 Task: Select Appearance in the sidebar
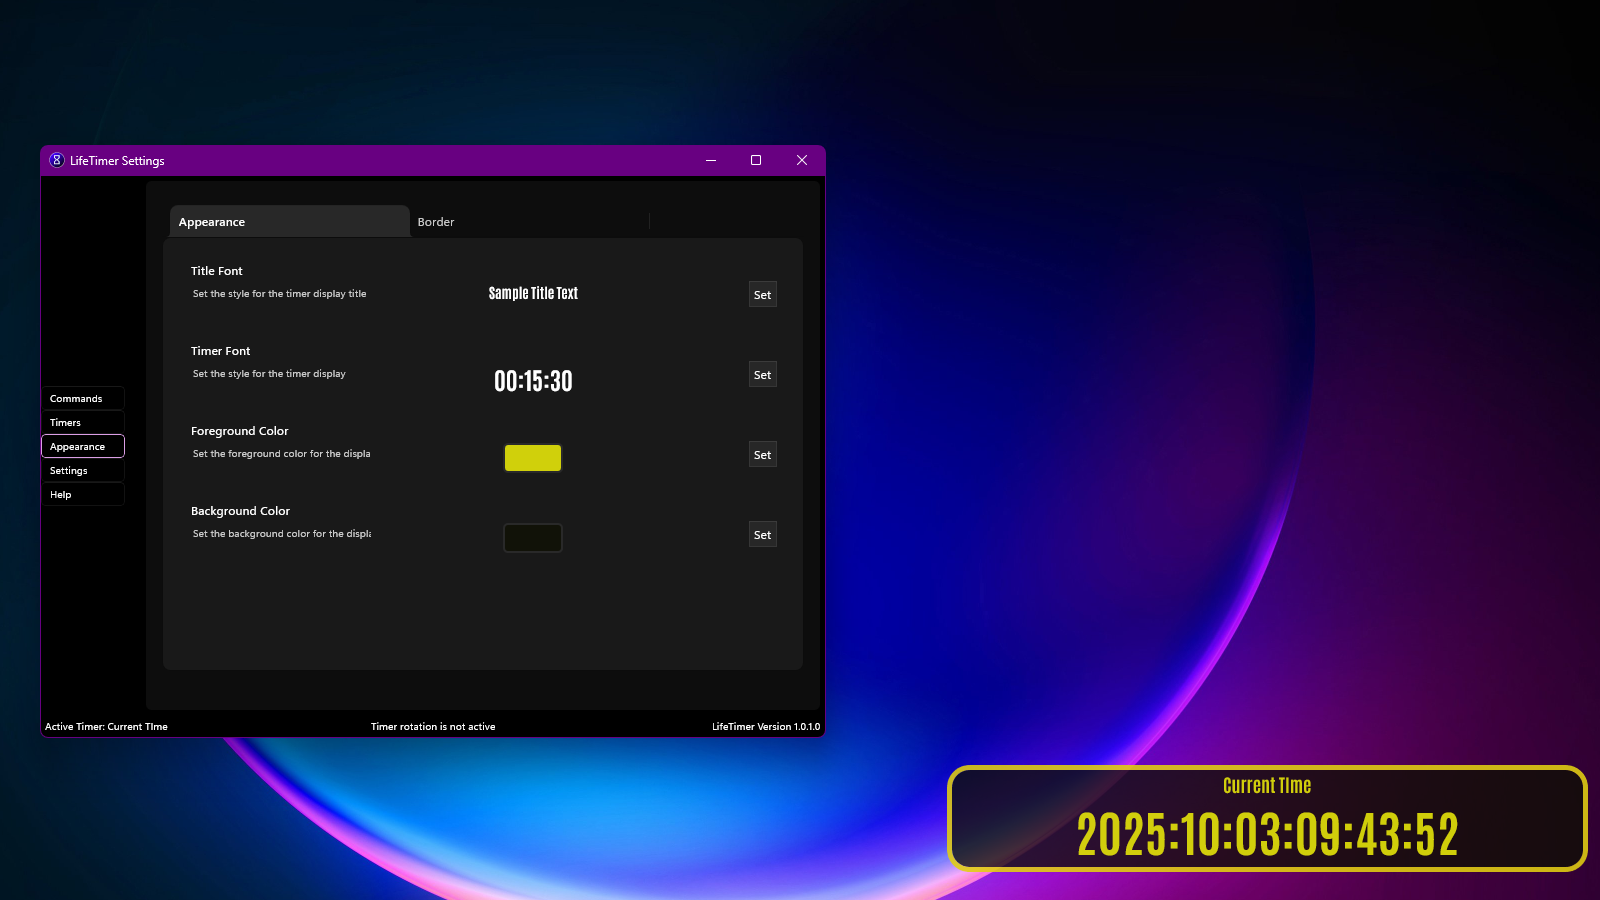pyautogui.click(x=83, y=446)
